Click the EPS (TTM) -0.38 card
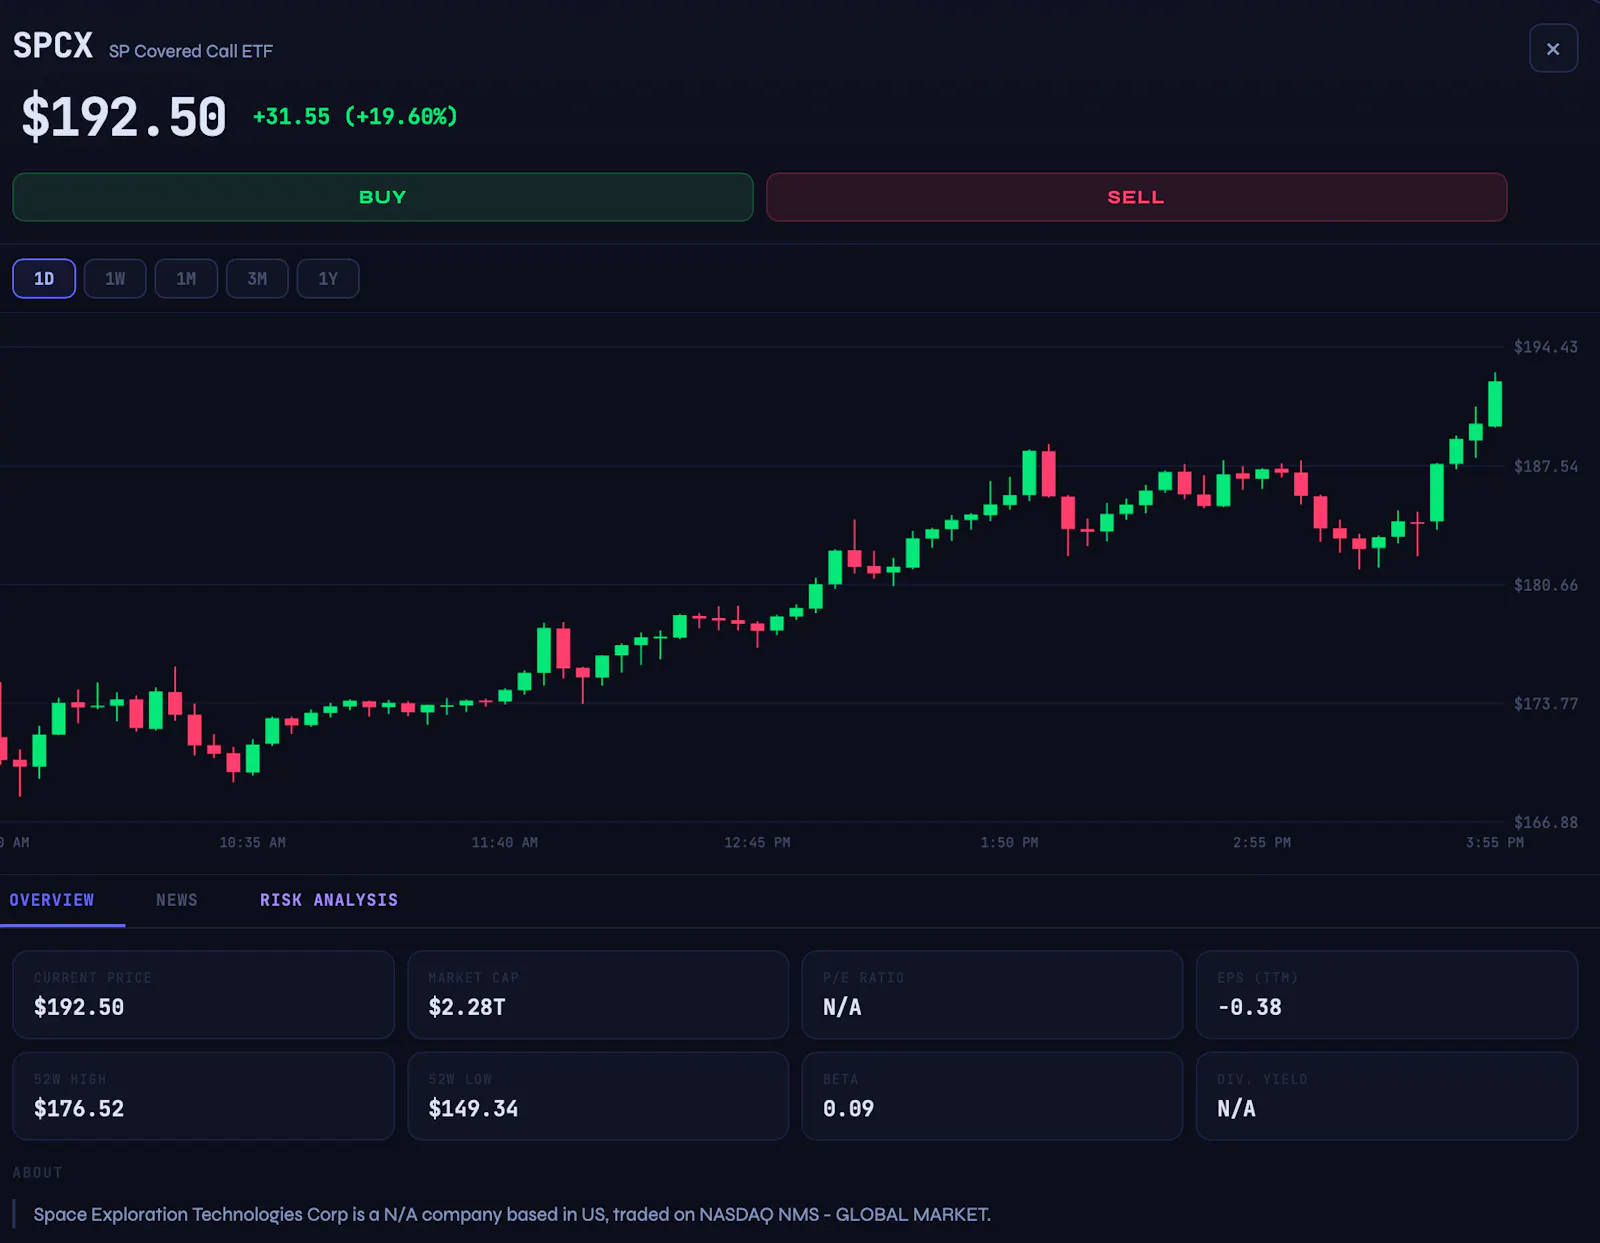1600x1243 pixels. [x=1387, y=995]
